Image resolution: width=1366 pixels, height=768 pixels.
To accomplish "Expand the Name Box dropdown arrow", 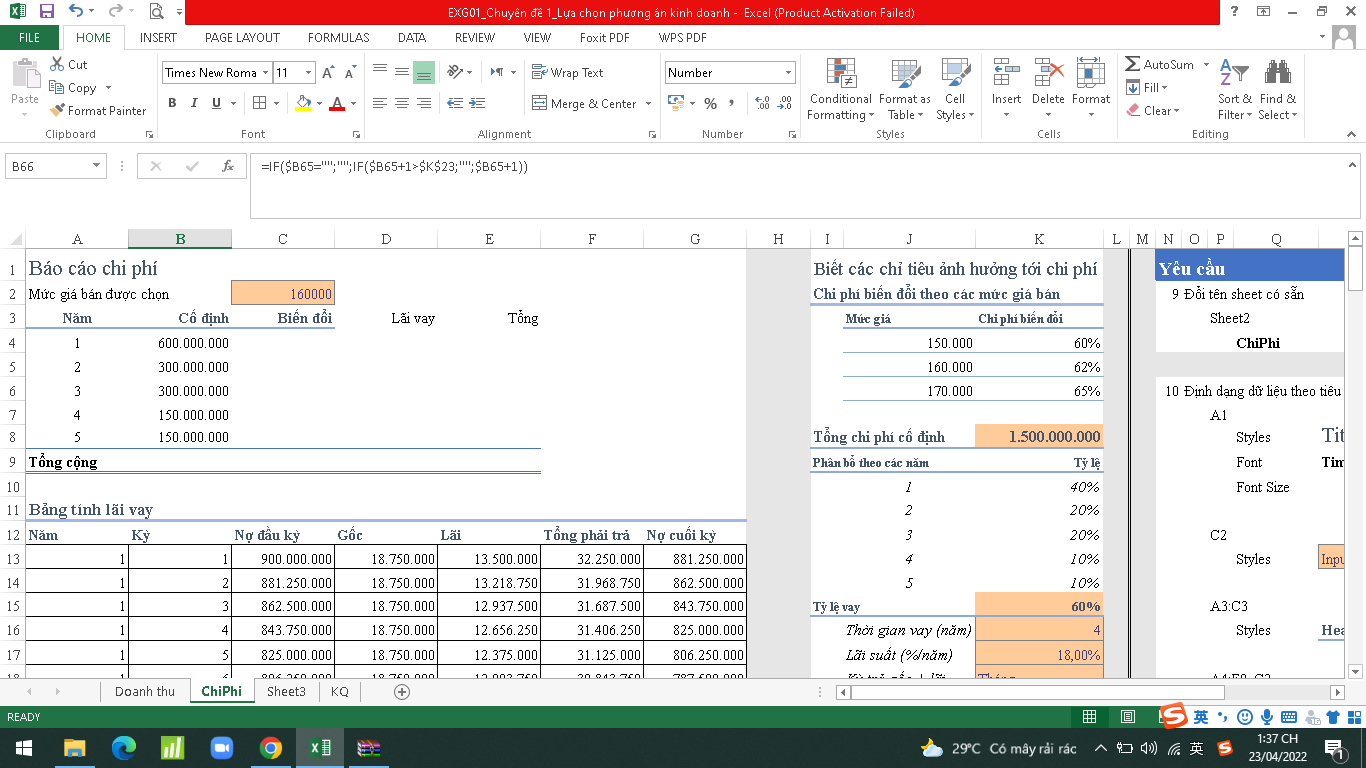I will pos(97,167).
